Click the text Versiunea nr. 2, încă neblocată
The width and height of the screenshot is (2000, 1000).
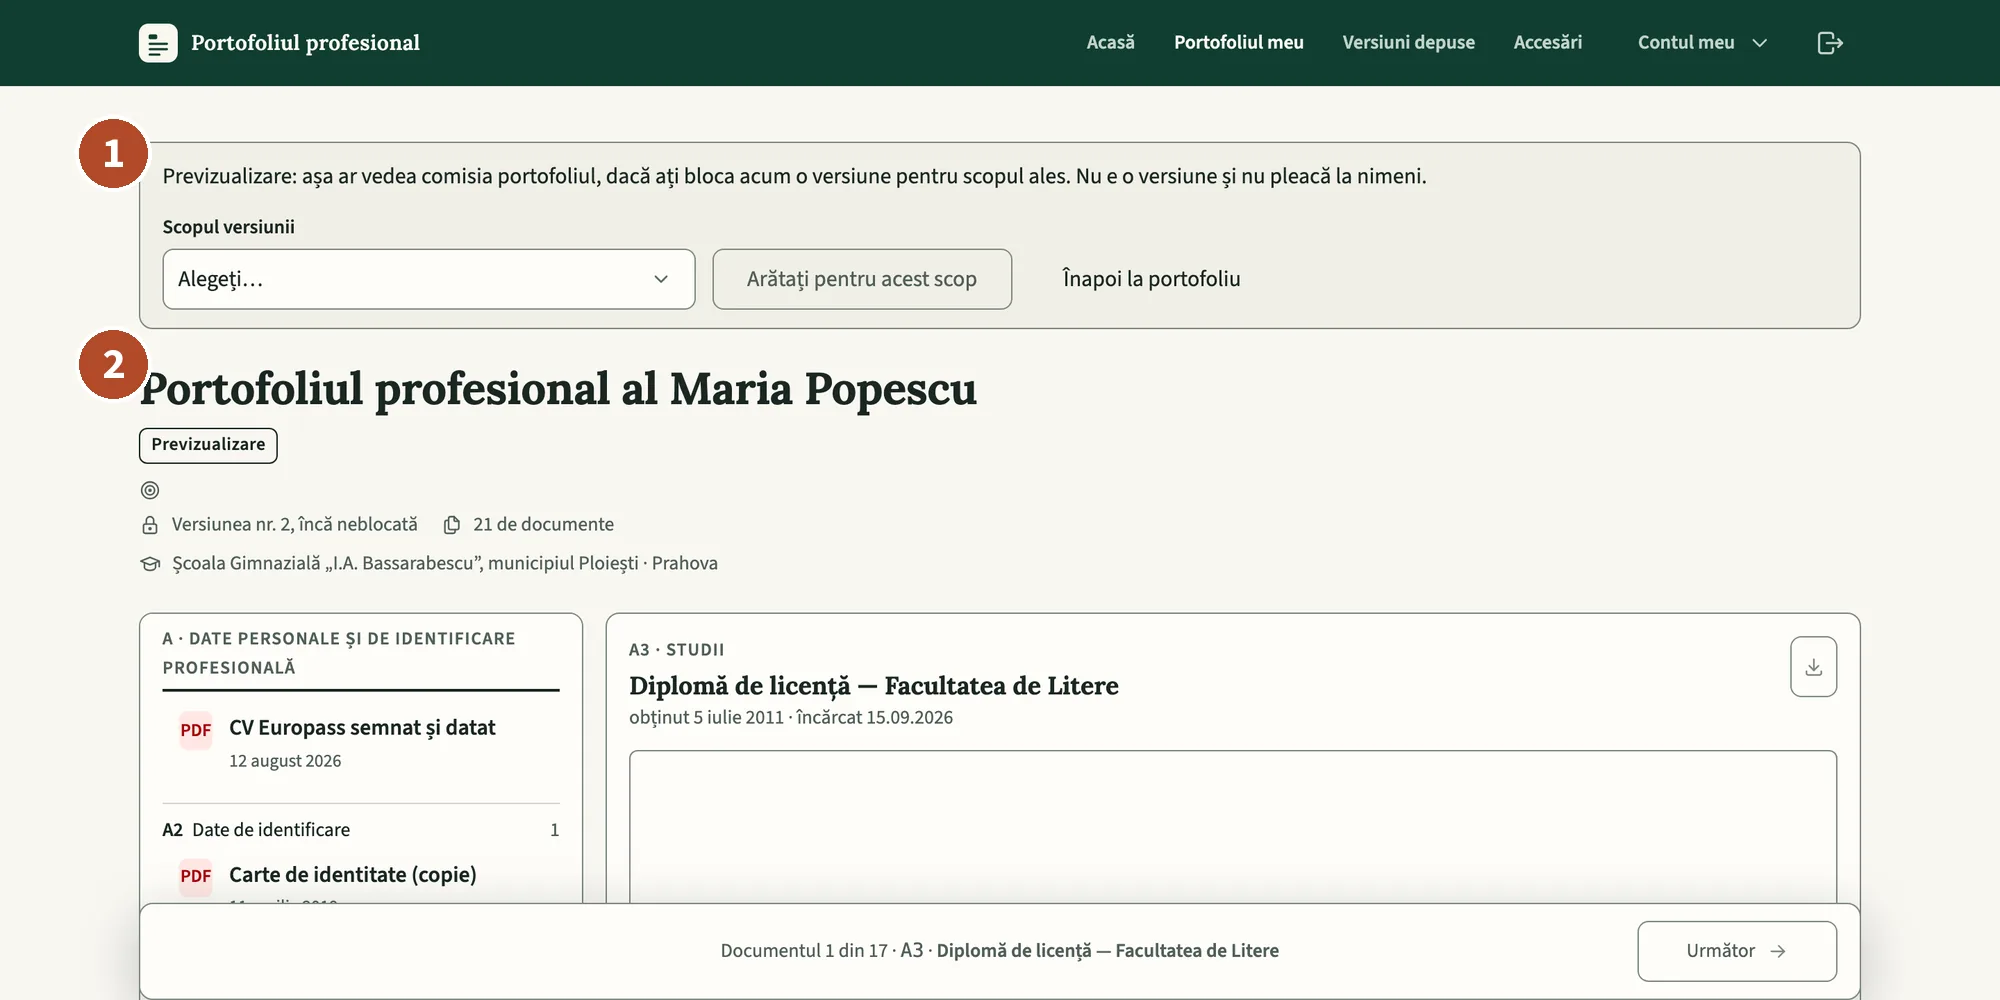pyautogui.click(x=294, y=525)
